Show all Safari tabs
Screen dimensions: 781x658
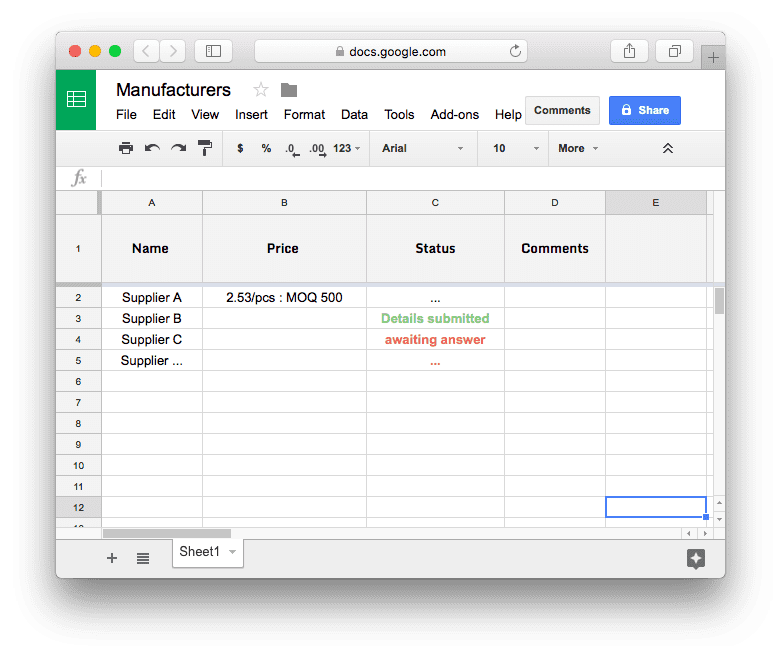(674, 51)
